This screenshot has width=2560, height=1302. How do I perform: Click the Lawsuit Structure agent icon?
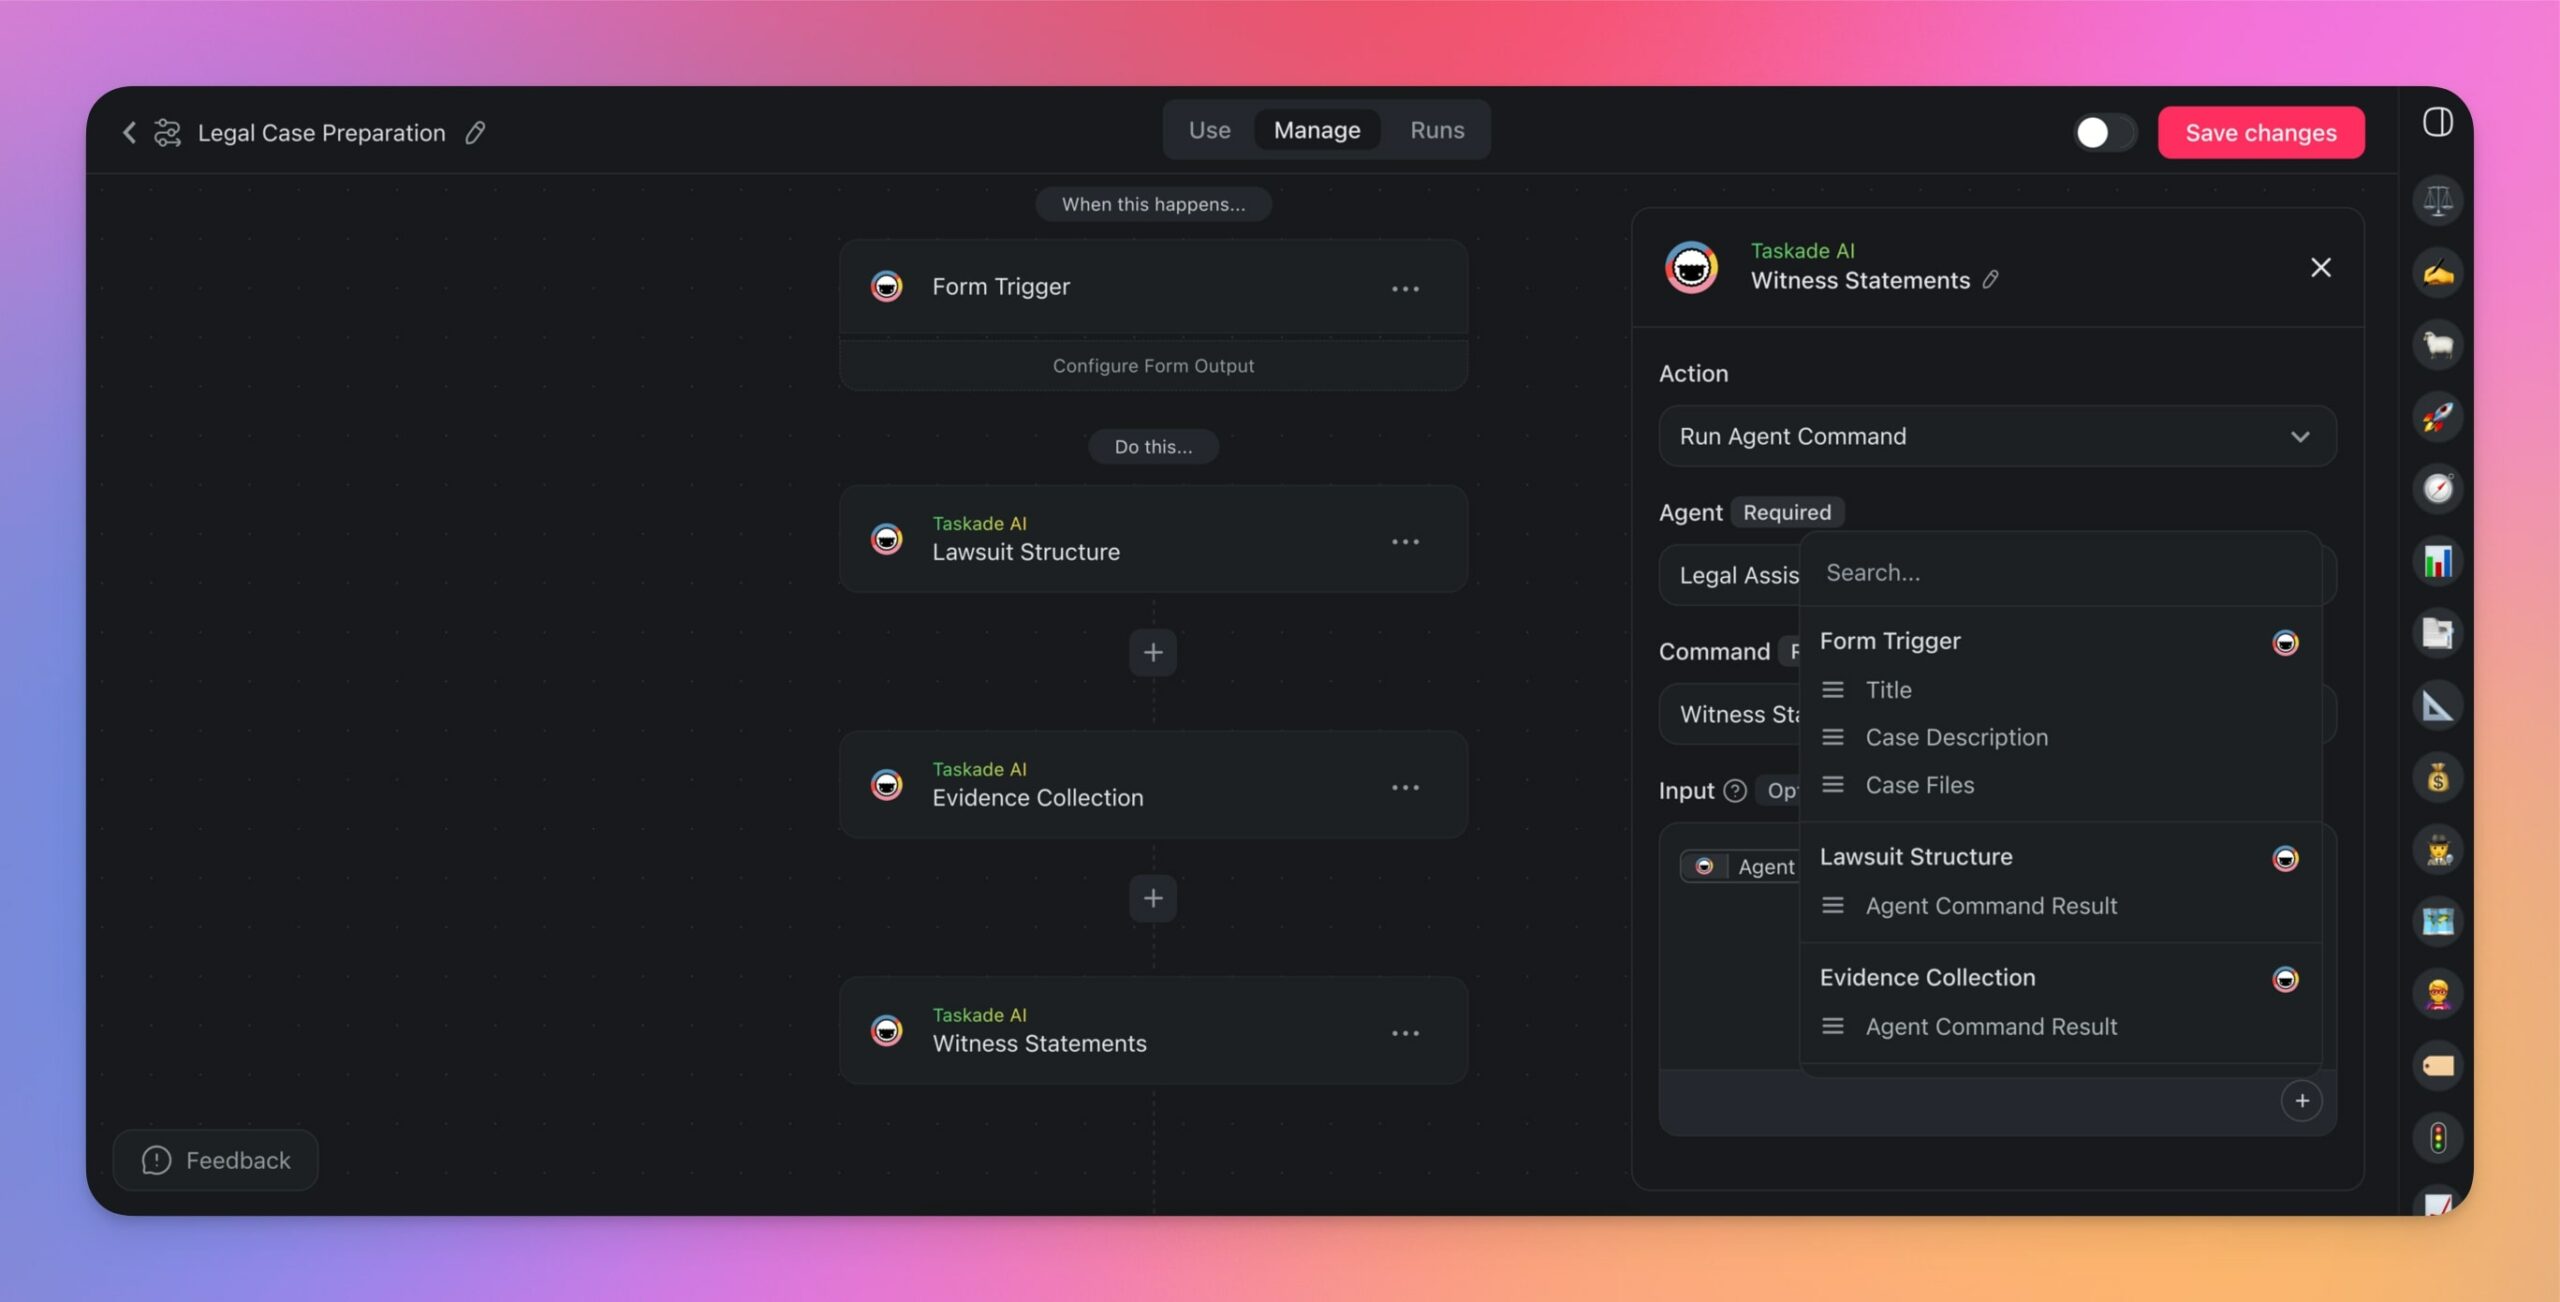pyautogui.click(x=887, y=538)
